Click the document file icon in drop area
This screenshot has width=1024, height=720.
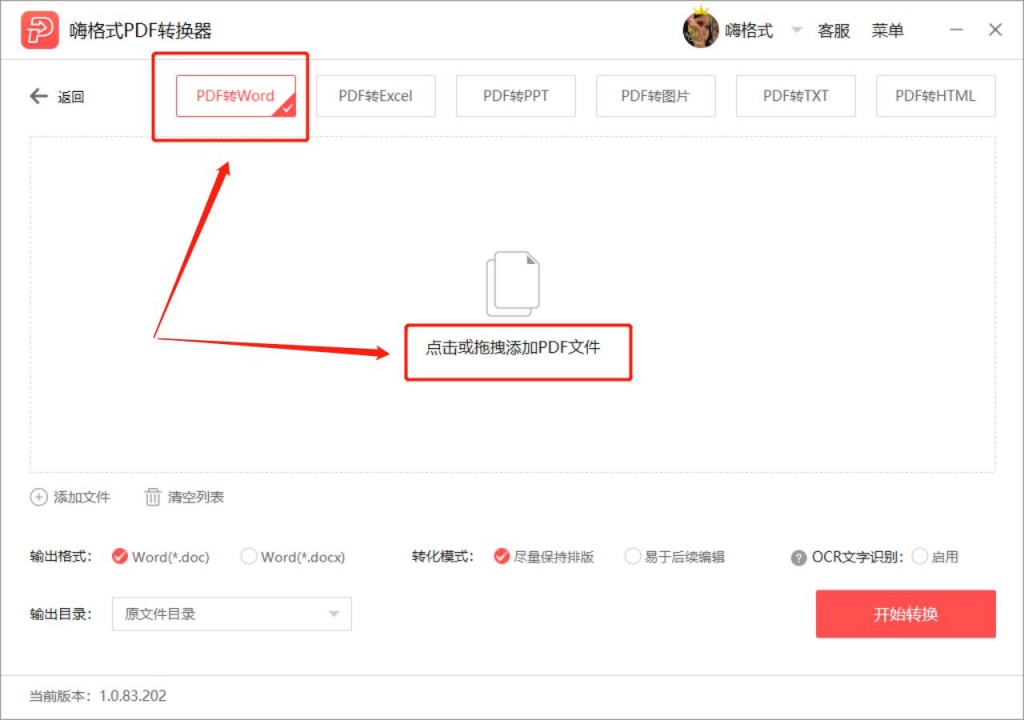click(x=513, y=284)
